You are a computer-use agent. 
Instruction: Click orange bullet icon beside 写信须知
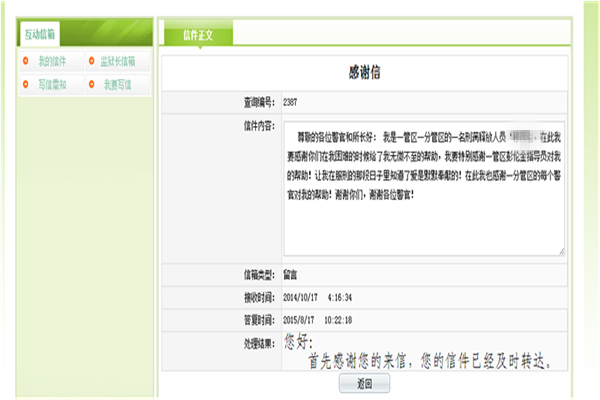click(x=26, y=84)
